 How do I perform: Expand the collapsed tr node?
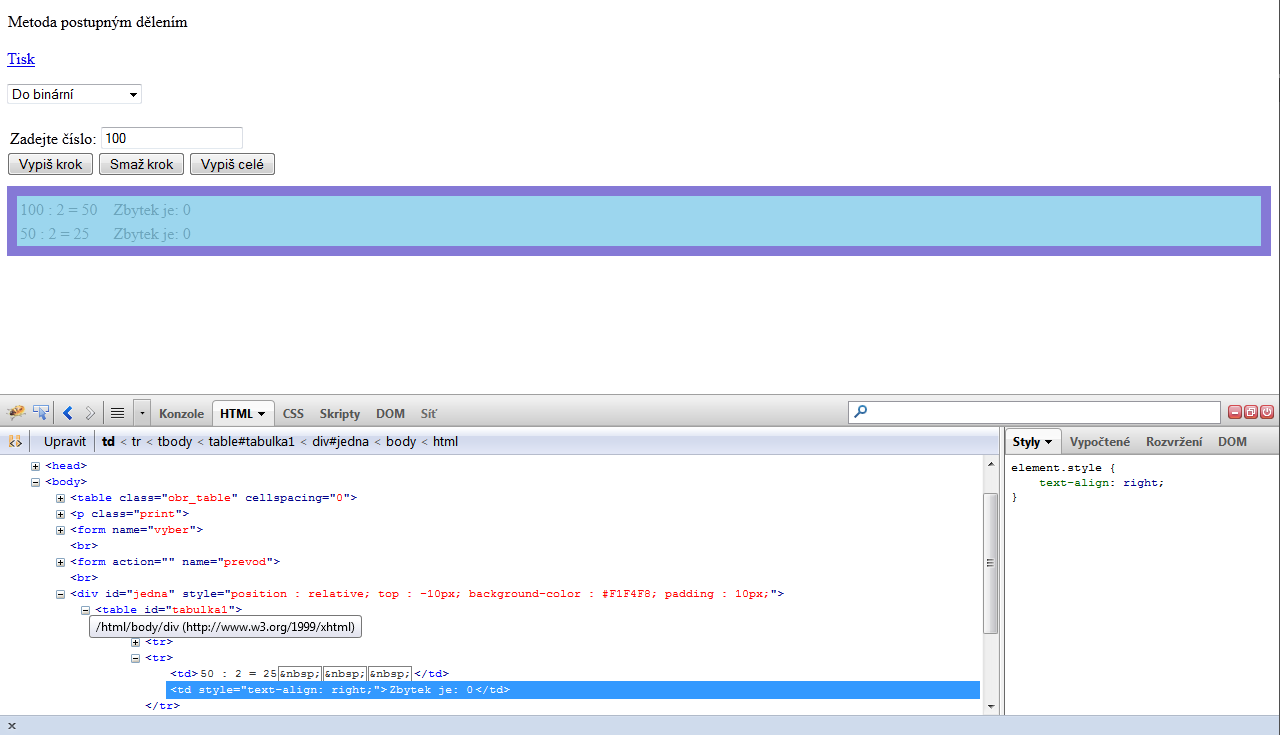tap(136, 642)
